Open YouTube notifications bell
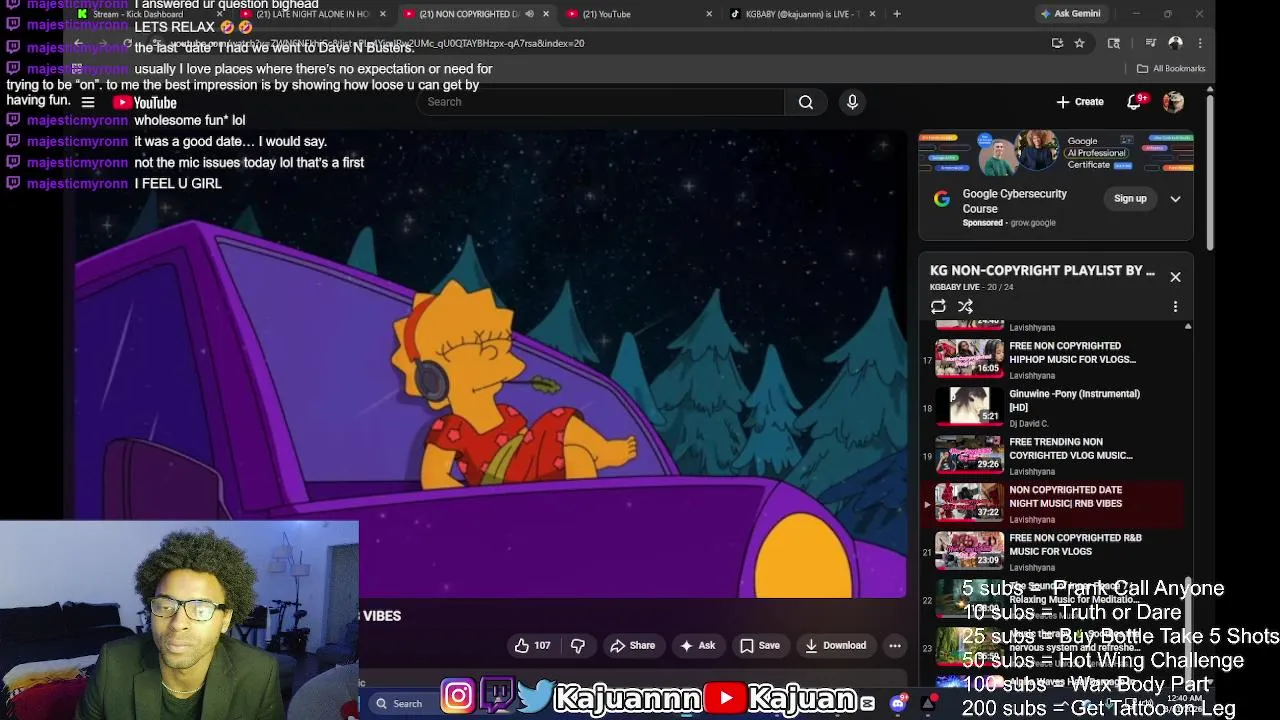Screen dimensions: 1280x720 click(x=1135, y=102)
